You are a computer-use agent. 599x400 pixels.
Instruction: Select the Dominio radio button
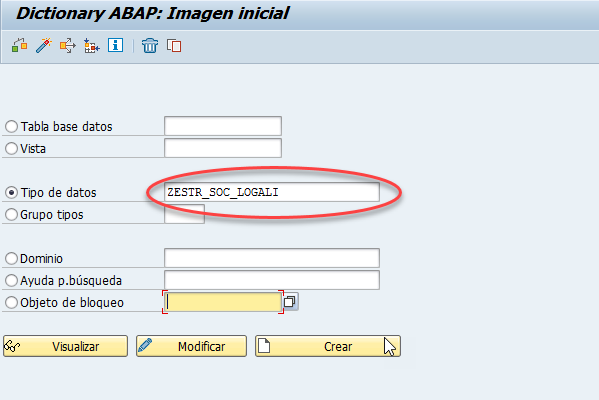tap(11, 258)
